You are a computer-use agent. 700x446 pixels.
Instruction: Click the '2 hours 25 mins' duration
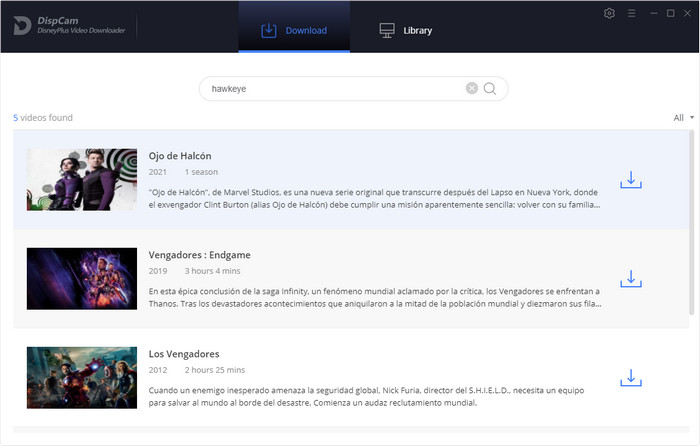[x=215, y=370]
